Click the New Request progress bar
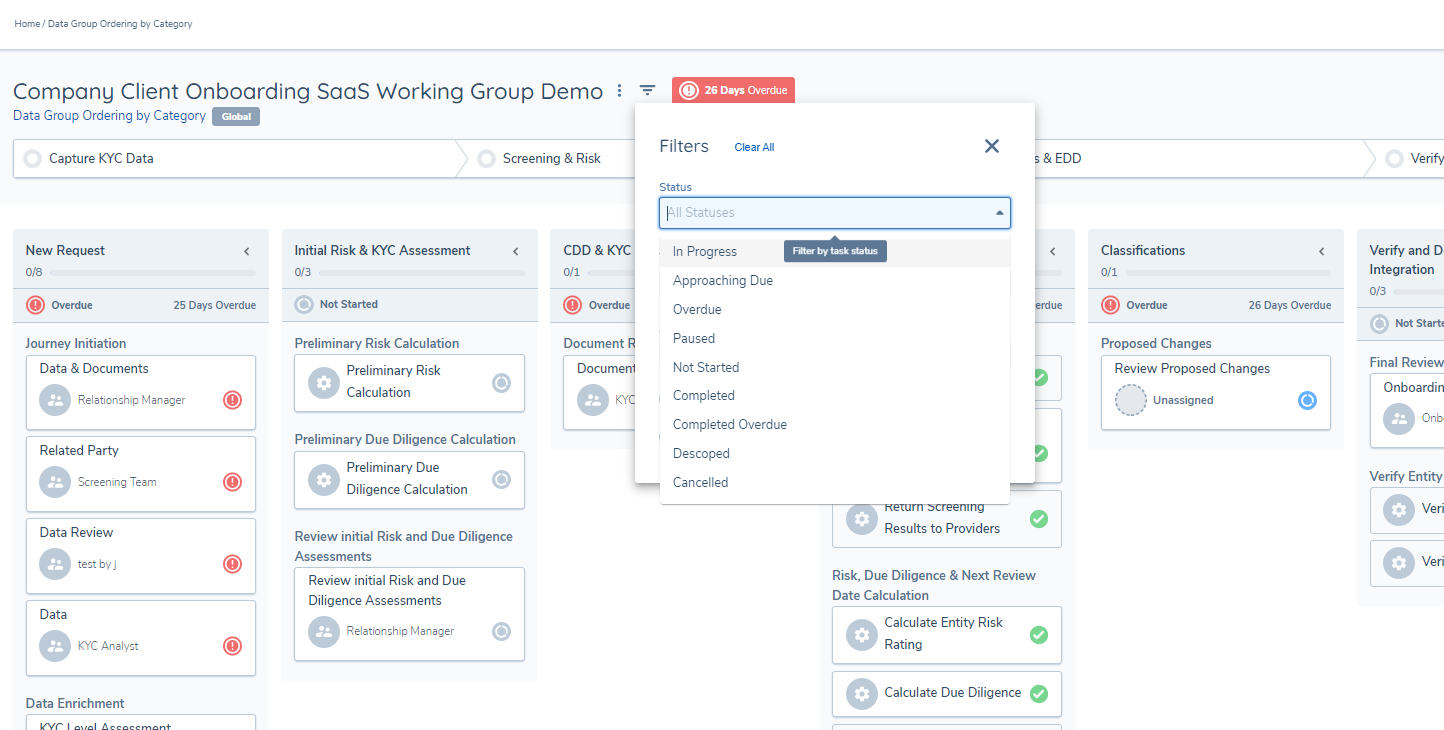Image resolution: width=1444 pixels, height=730 pixels. click(x=152, y=272)
